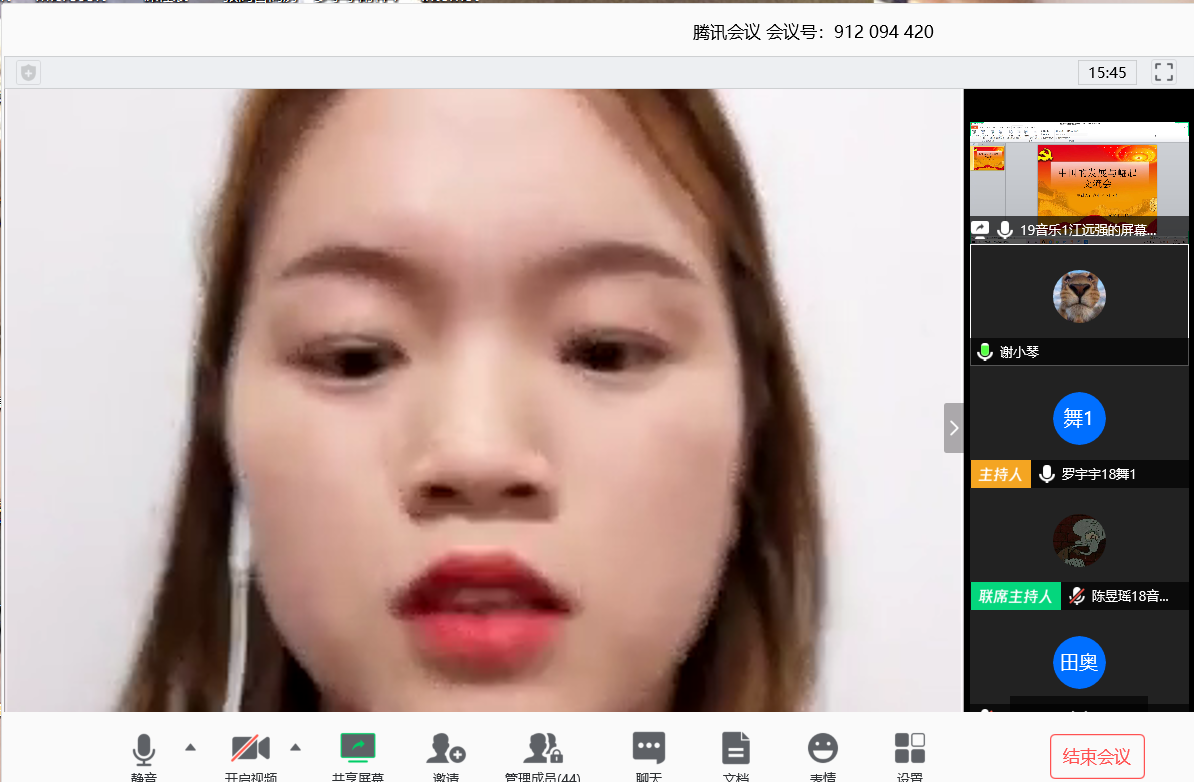The width and height of the screenshot is (1194, 782).
Task: Enter full screen mode using the top-right icon
Action: (1164, 72)
